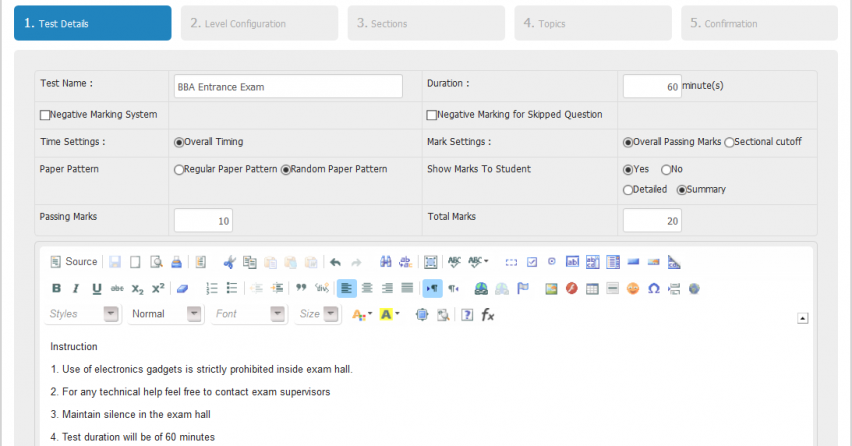
Task: Insert a smiley emoticon
Action: coord(633,288)
